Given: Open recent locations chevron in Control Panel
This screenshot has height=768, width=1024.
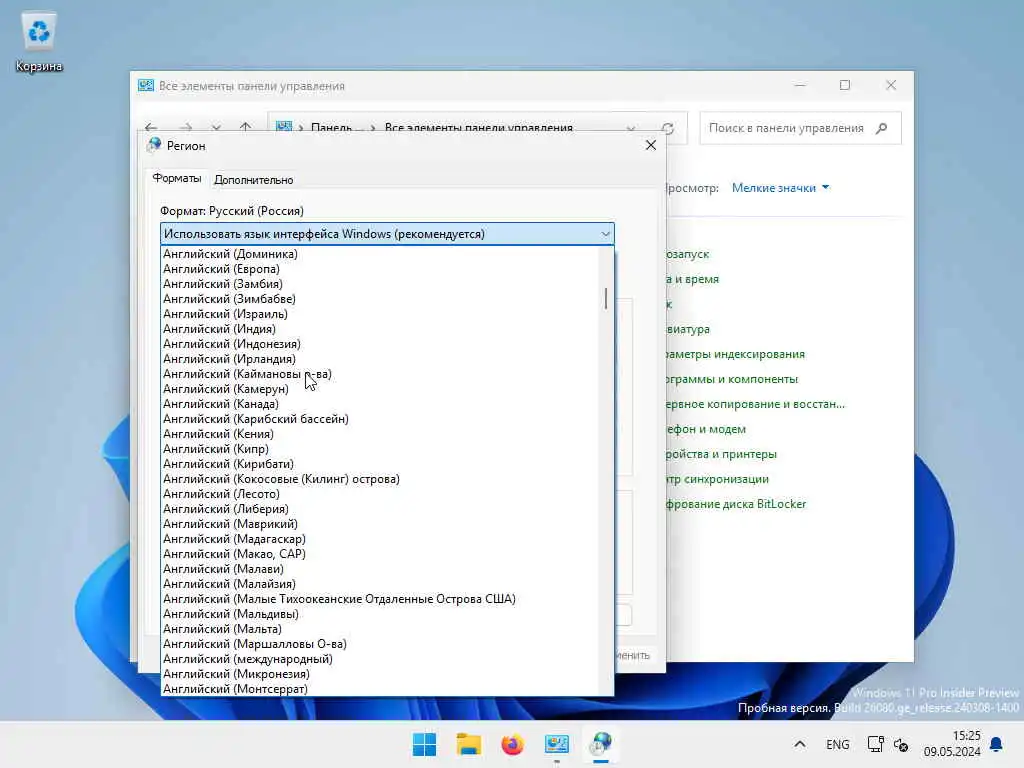Looking at the screenshot, I should point(216,127).
